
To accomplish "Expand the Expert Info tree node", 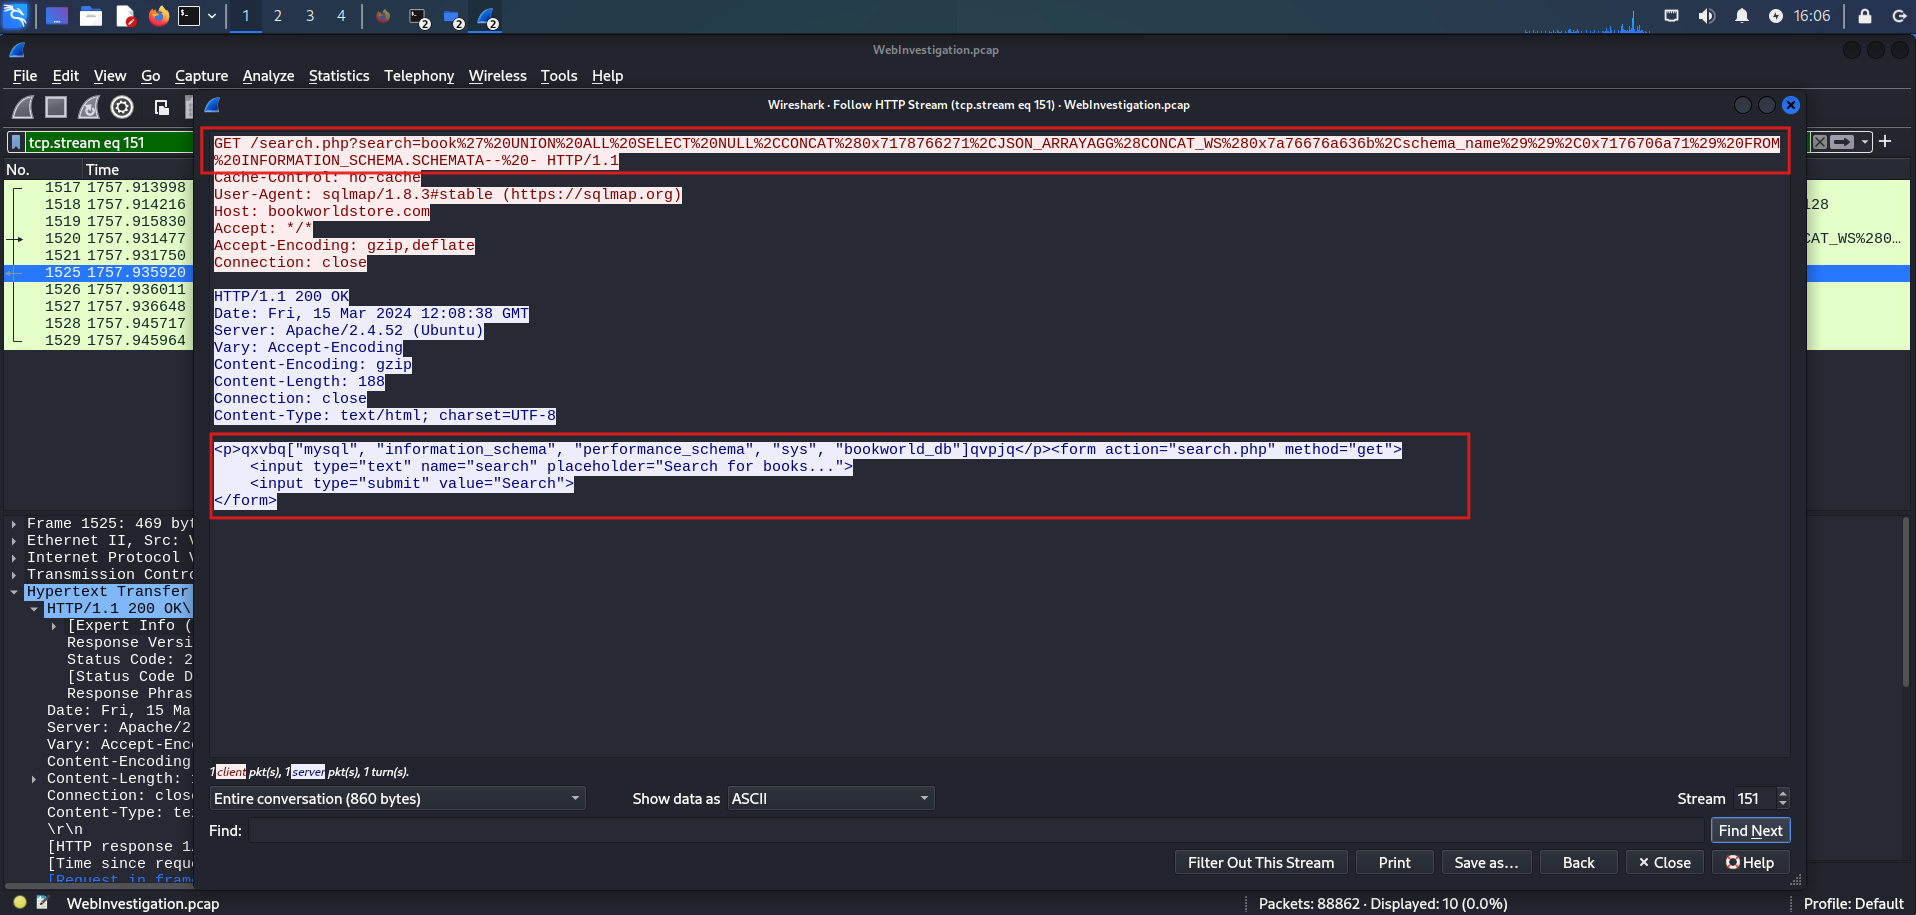I will point(54,625).
